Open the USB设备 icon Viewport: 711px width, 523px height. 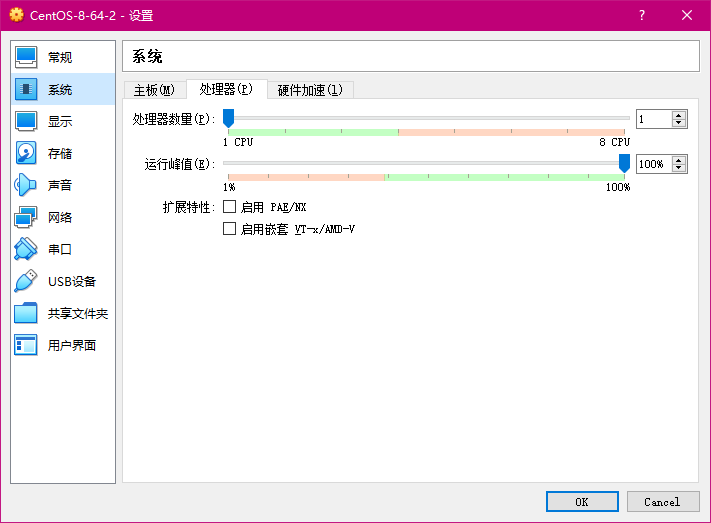coord(26,281)
